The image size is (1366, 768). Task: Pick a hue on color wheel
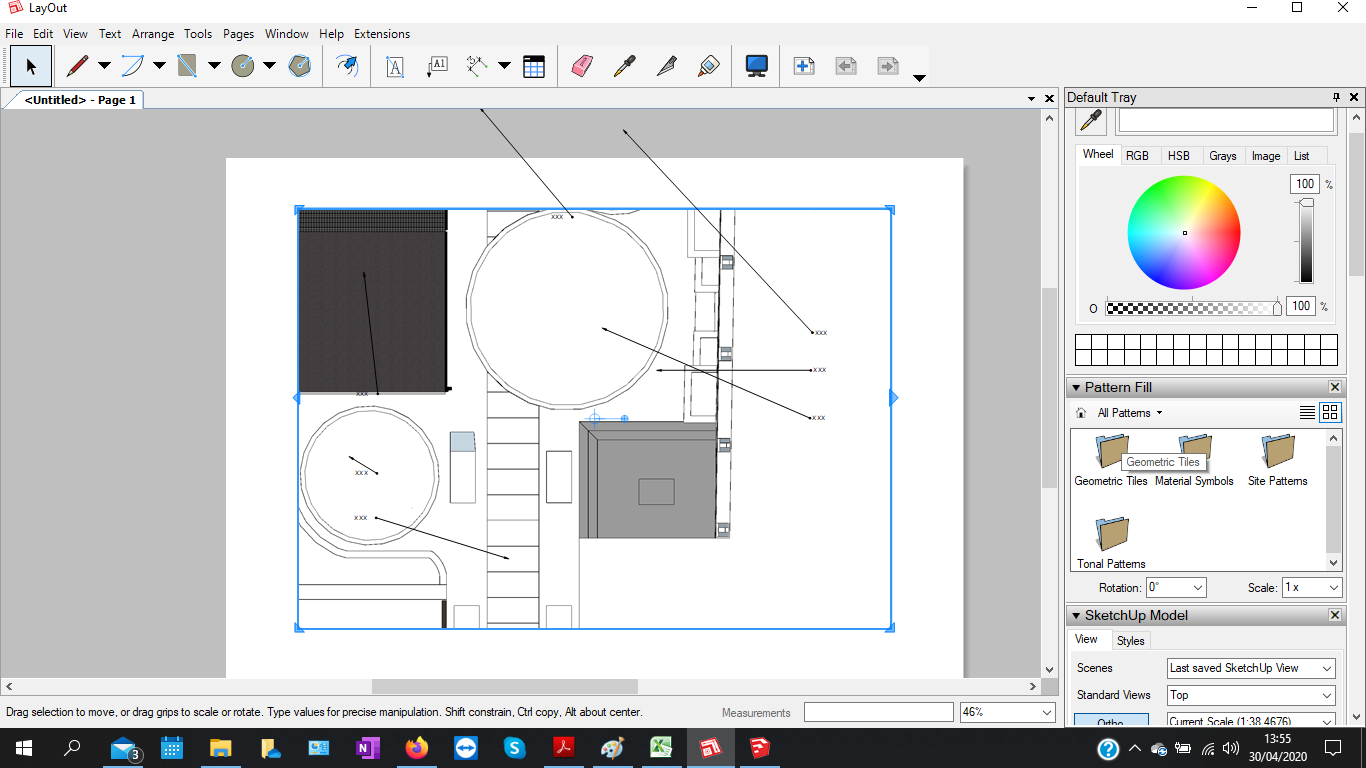point(1184,232)
